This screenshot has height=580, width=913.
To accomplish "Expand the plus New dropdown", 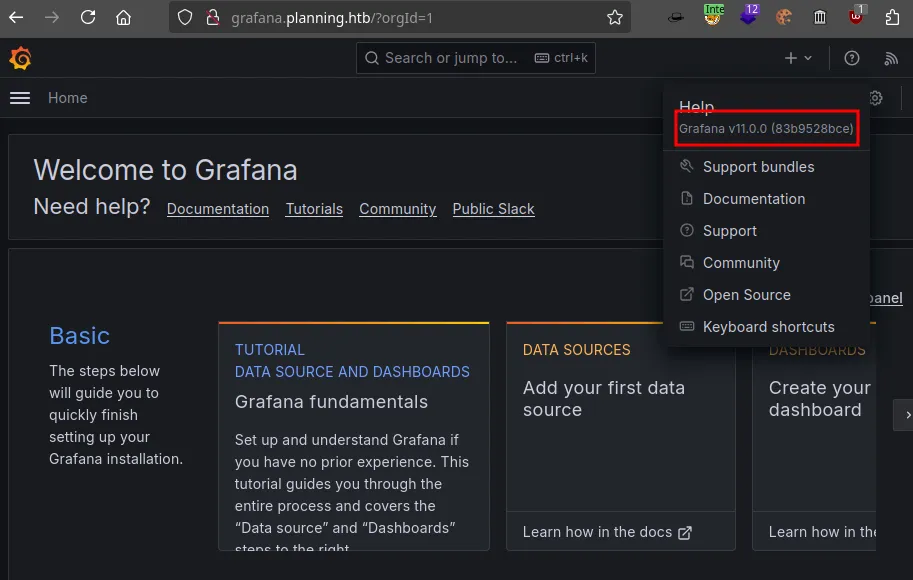I will coord(798,59).
